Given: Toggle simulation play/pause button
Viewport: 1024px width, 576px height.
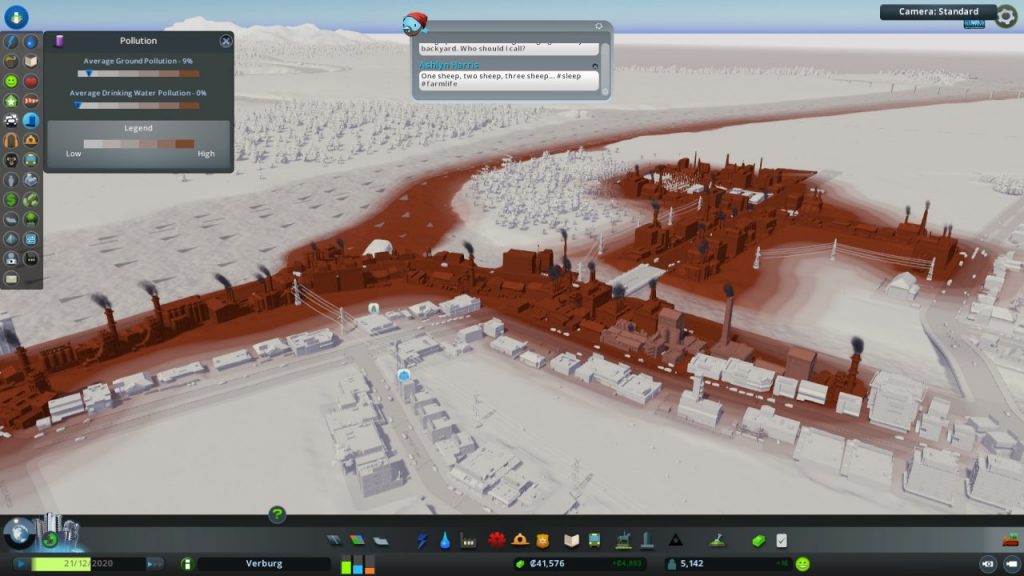Looking at the screenshot, I should 20,563.
